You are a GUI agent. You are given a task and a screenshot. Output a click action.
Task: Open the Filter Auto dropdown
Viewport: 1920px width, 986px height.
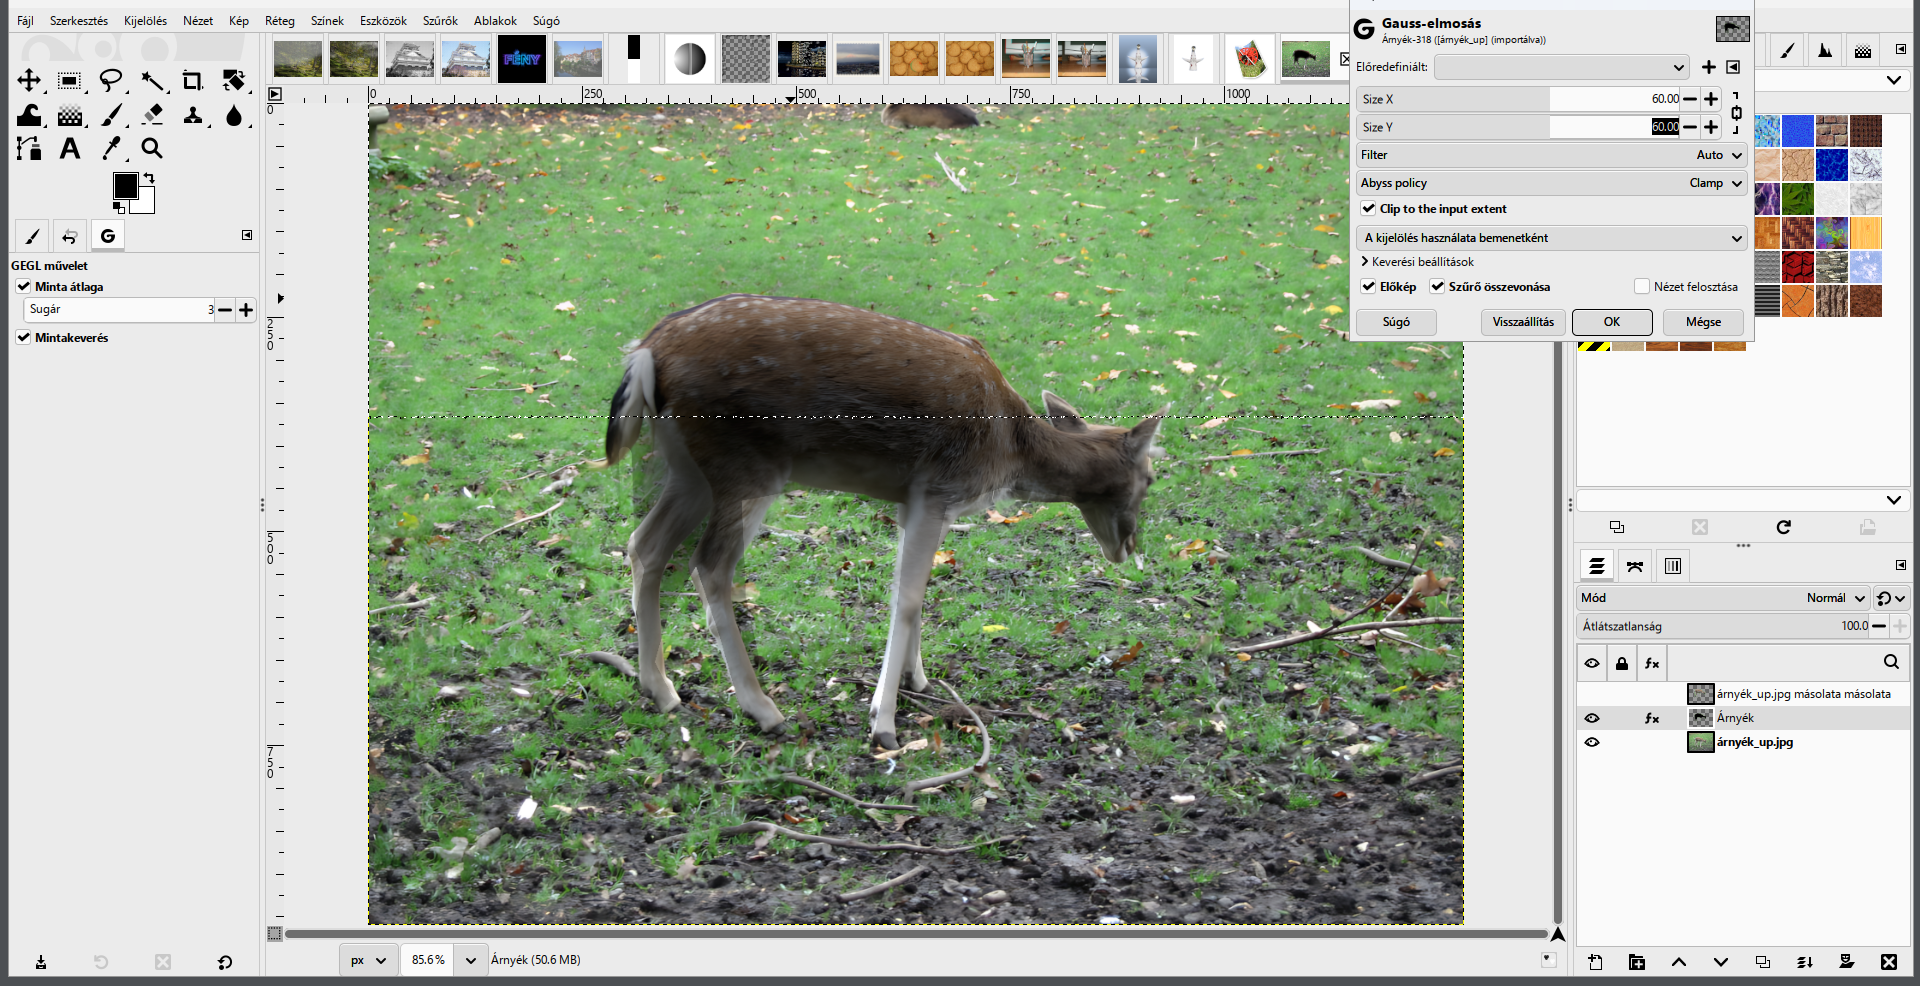(x=1552, y=155)
